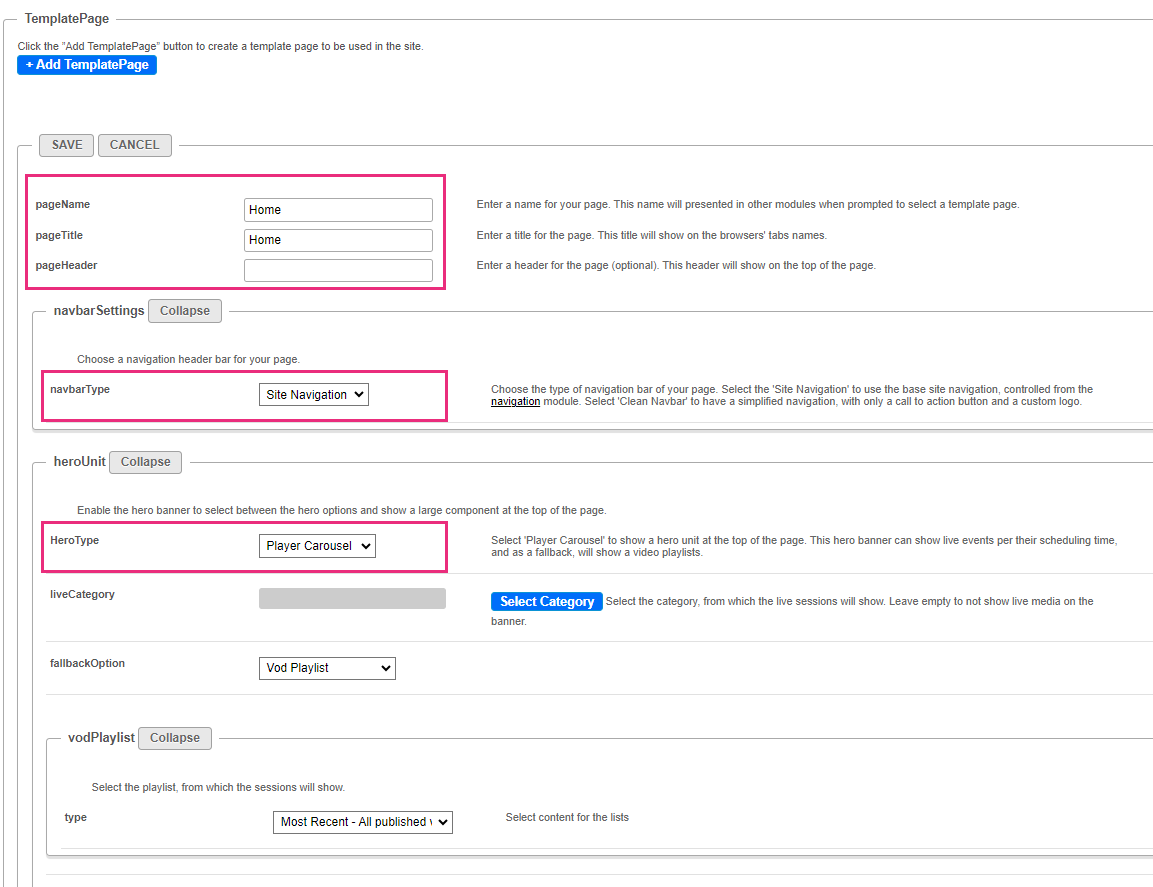The image size is (1153, 887).
Task: Cancel the template page editing
Action: (135, 145)
